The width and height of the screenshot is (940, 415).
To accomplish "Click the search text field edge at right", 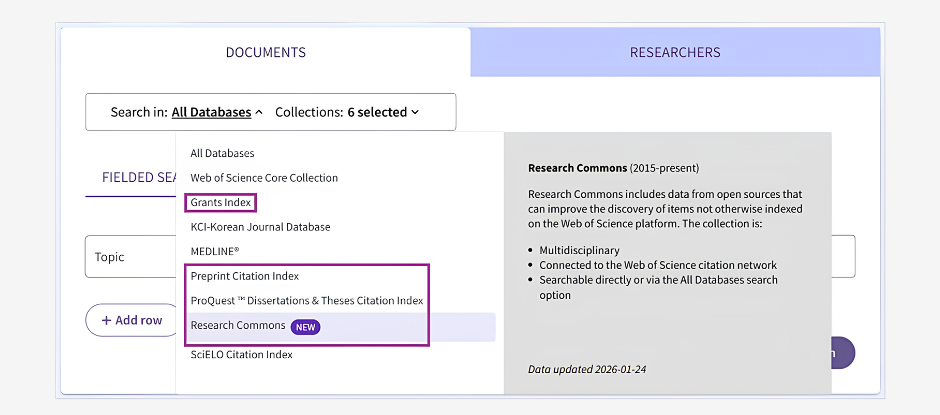I will tap(843, 257).
